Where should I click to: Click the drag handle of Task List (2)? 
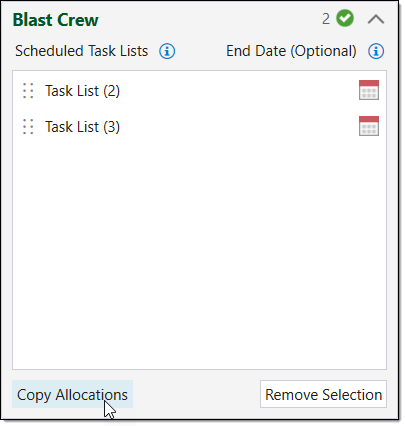click(x=28, y=91)
